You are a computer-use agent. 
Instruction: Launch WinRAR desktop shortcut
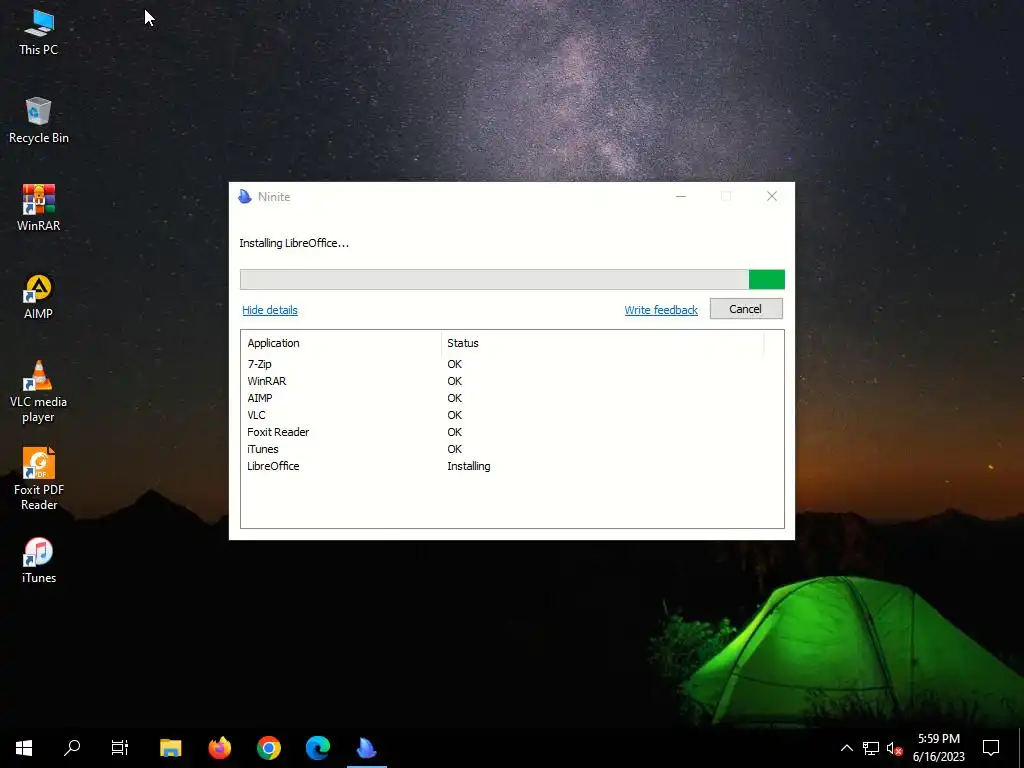pos(39,208)
